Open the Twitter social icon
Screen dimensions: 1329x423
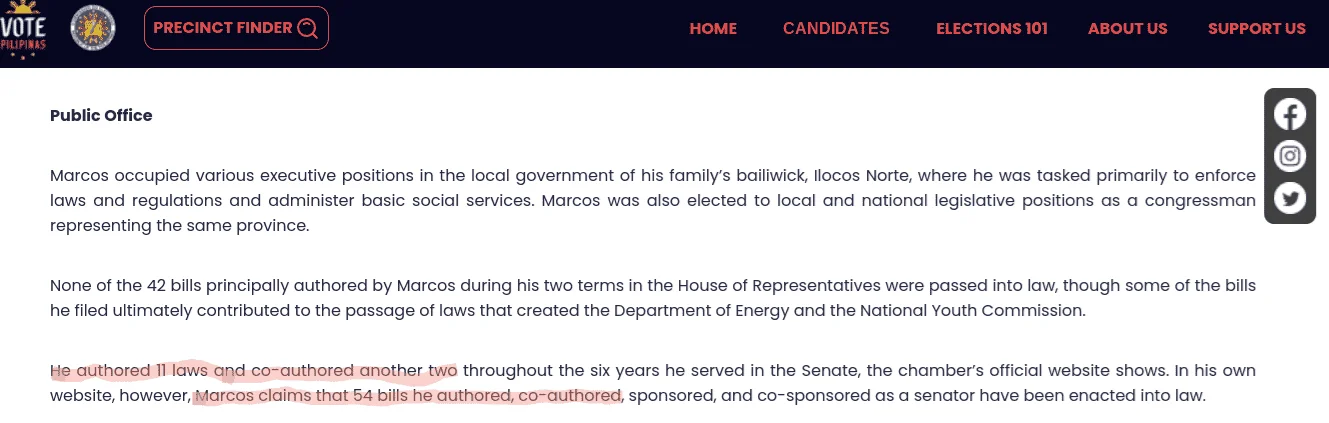[x=1290, y=198]
